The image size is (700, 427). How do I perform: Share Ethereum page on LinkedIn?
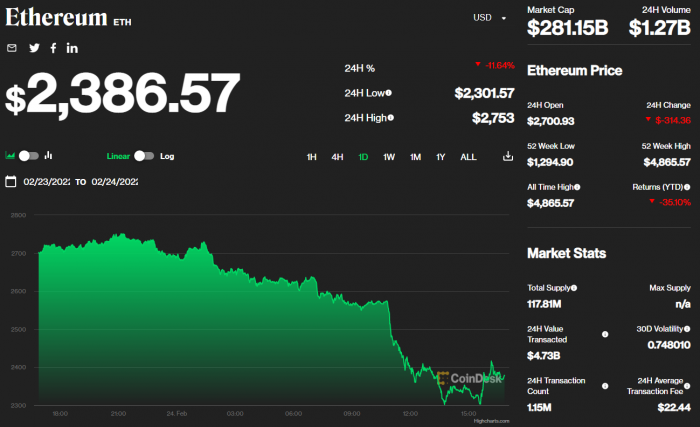coord(72,48)
